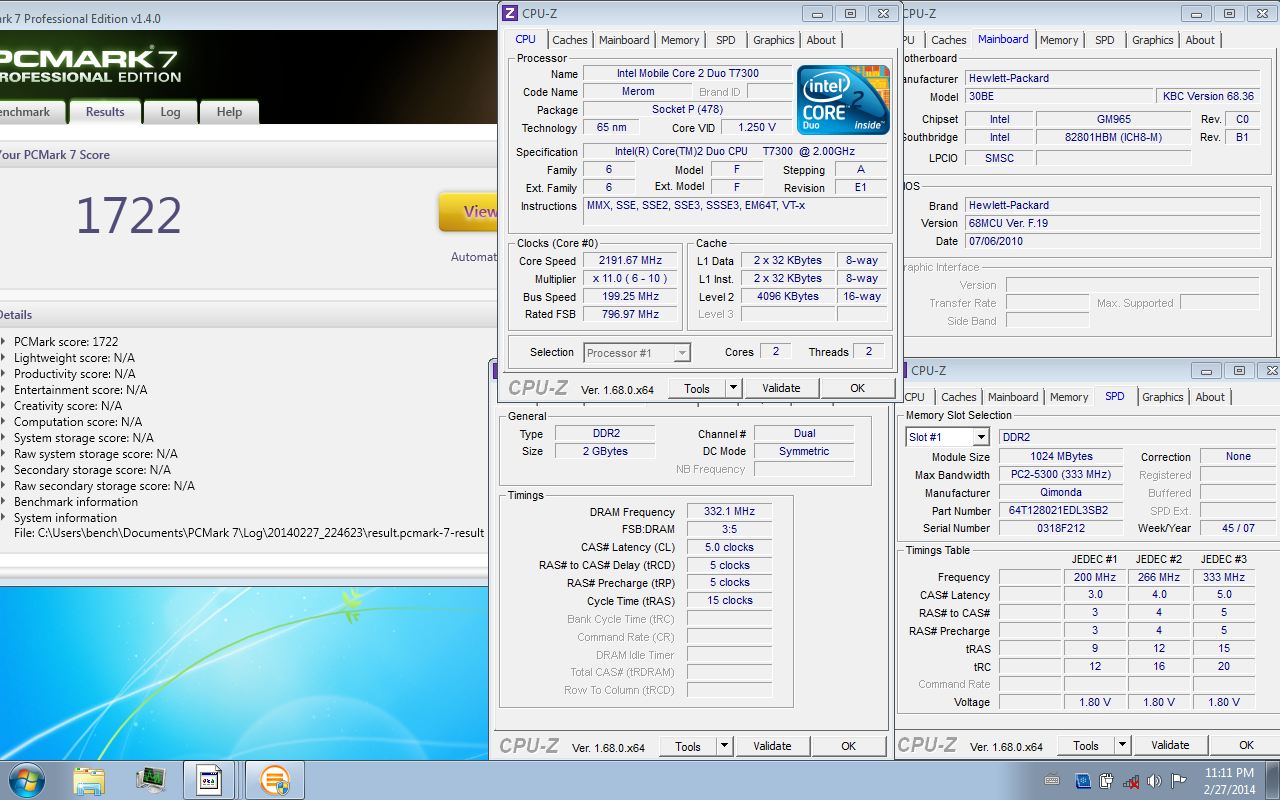Screen dimensions: 1280x800
Task: Expand the Entertainment score row
Action: pyautogui.click(x=3, y=390)
